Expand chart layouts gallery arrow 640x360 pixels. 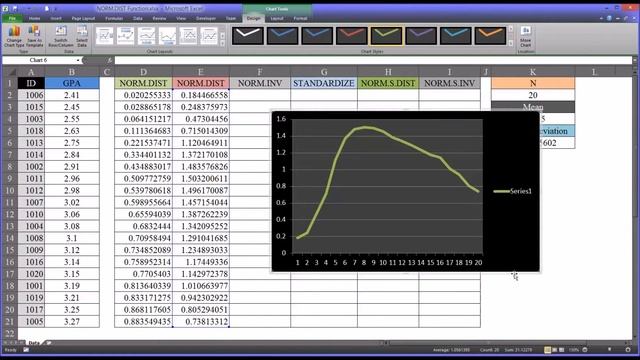click(x=222, y=43)
